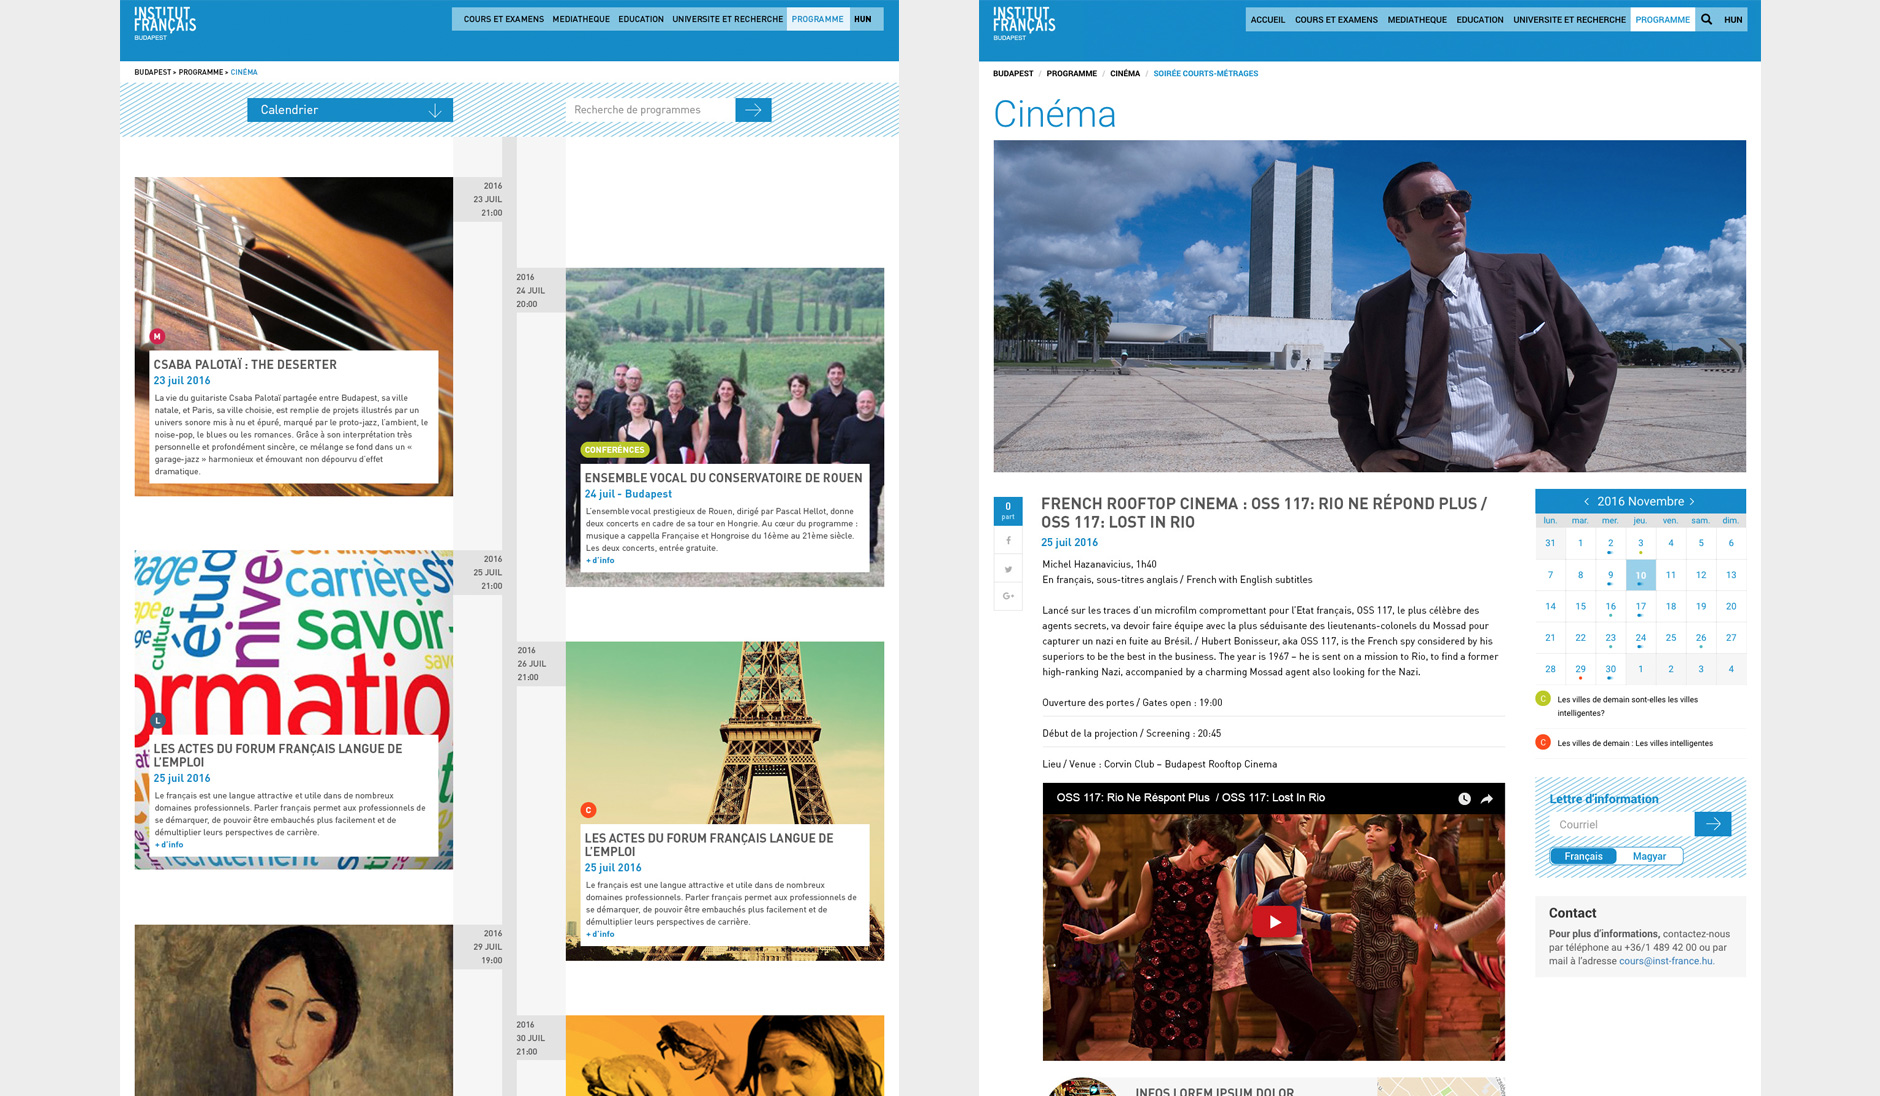Open + d'info on Ensemble Vocal card
The height and width of the screenshot is (1096, 1880).
600,560
